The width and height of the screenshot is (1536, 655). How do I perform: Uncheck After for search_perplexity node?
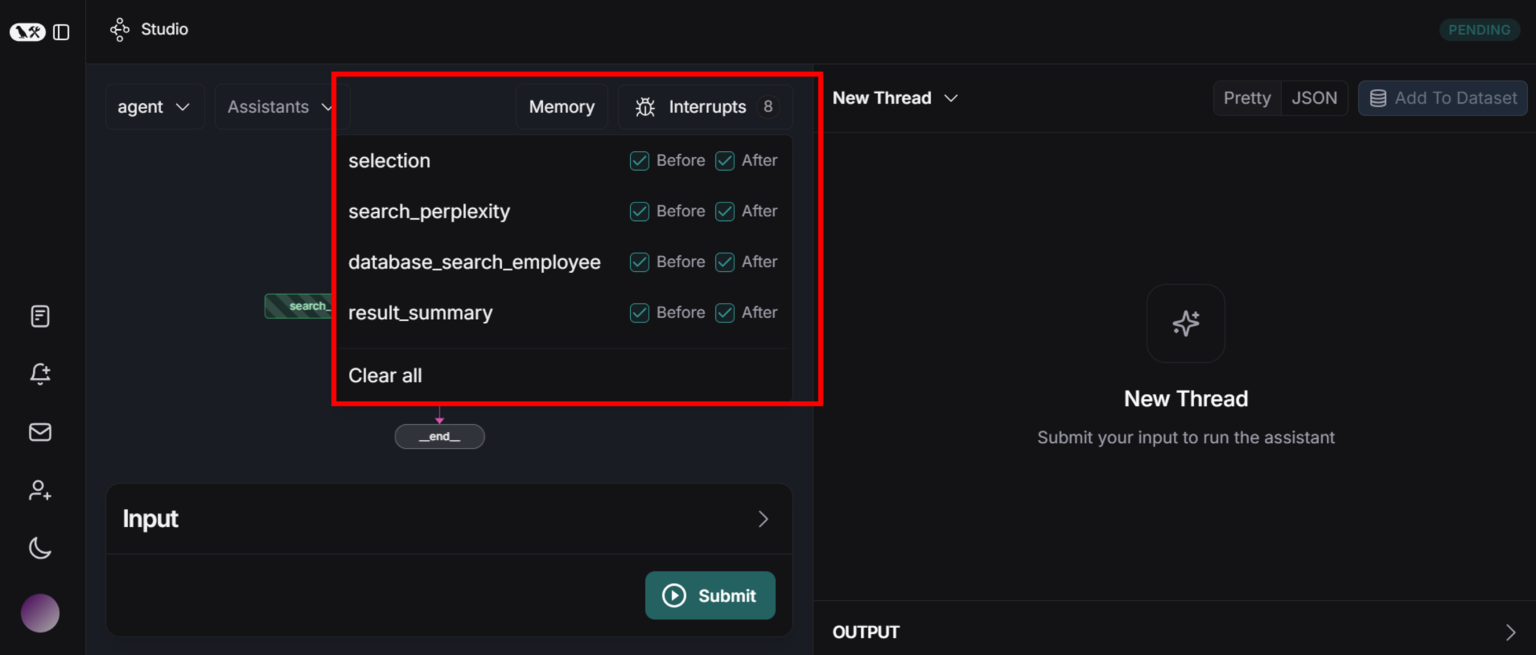725,211
